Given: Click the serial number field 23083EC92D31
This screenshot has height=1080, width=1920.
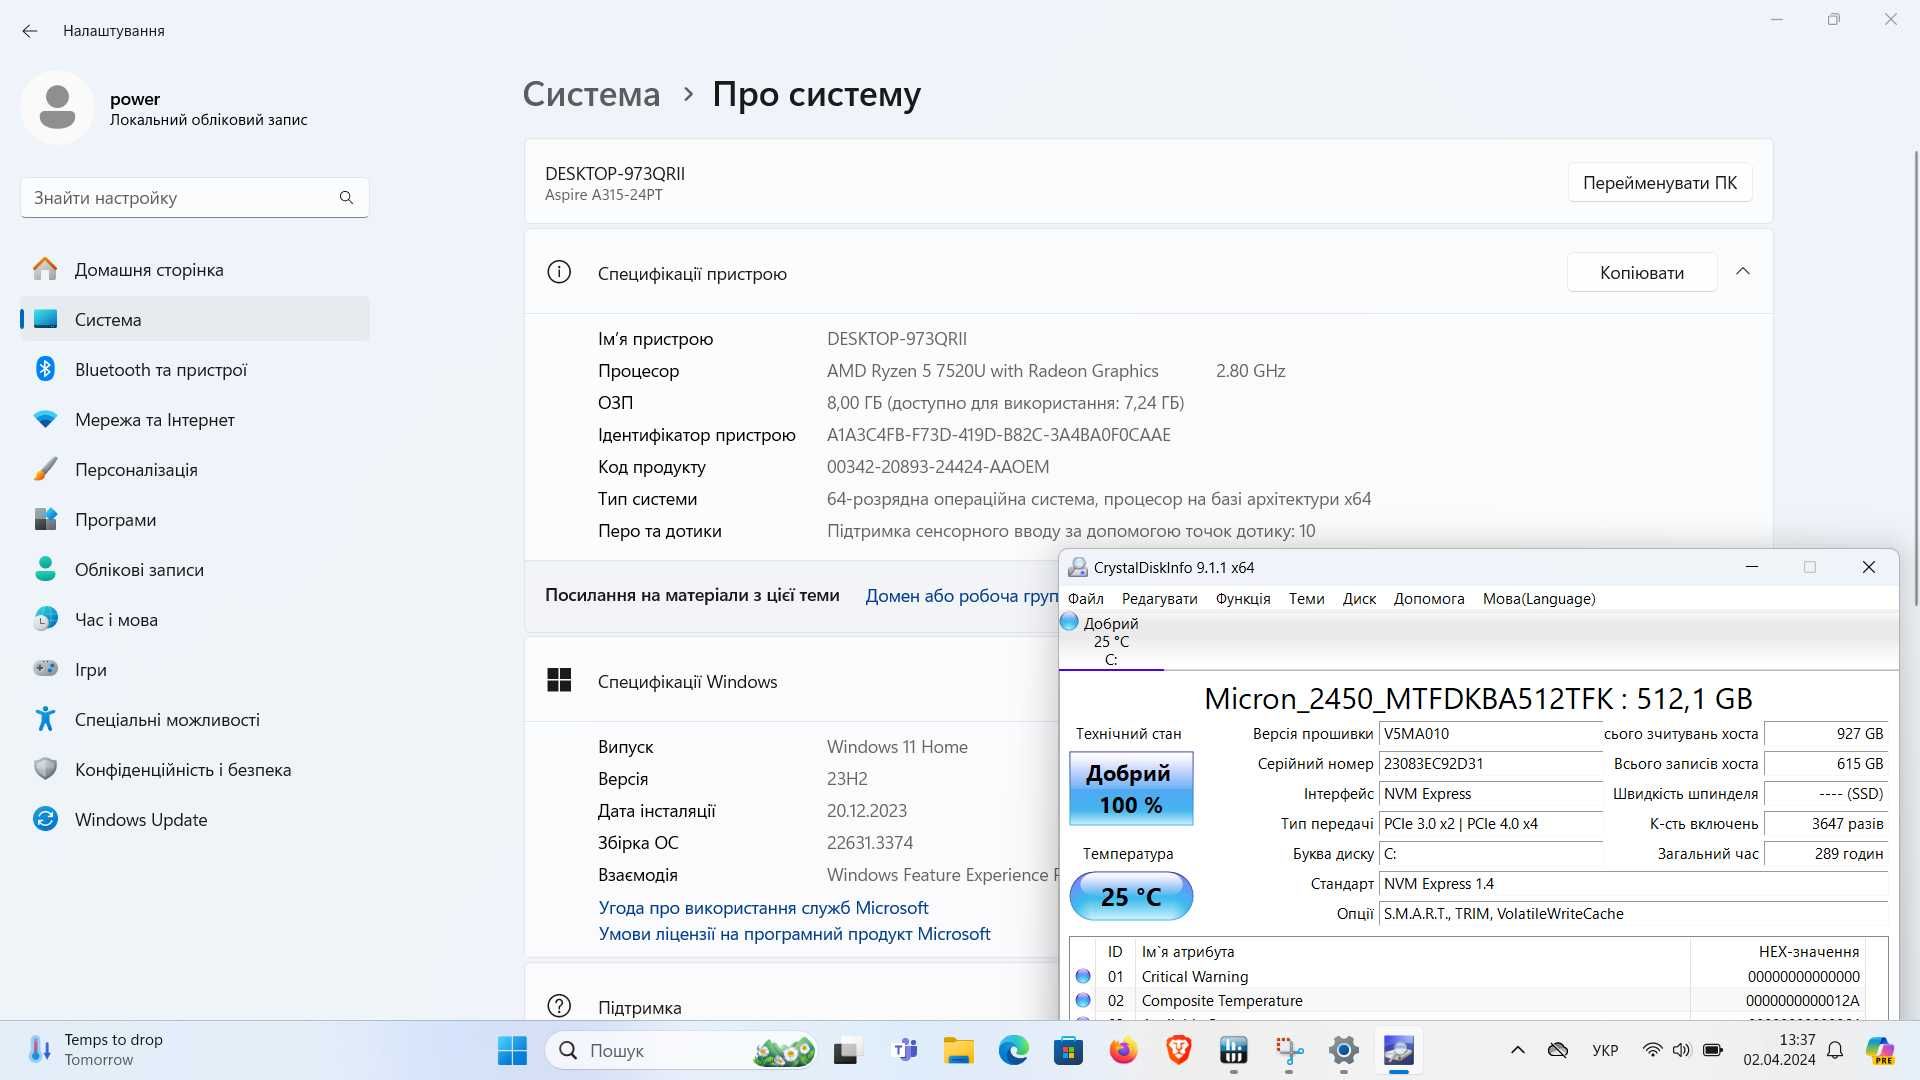Looking at the screenshot, I should [1490, 764].
